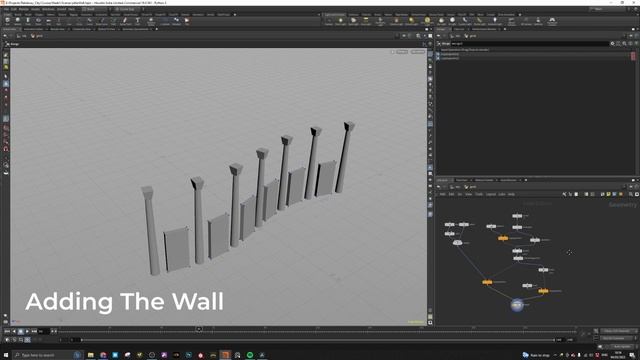The height and width of the screenshot is (360, 640).
Task: Add a Spot Light from shelf
Action: (353, 21)
